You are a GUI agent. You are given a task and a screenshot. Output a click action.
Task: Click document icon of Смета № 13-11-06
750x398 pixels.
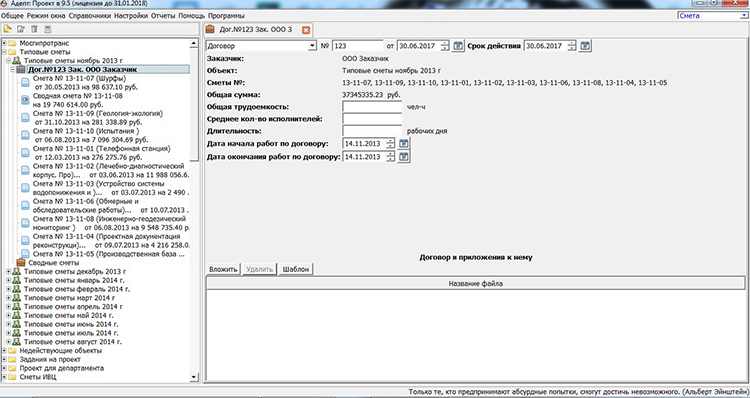point(25,206)
